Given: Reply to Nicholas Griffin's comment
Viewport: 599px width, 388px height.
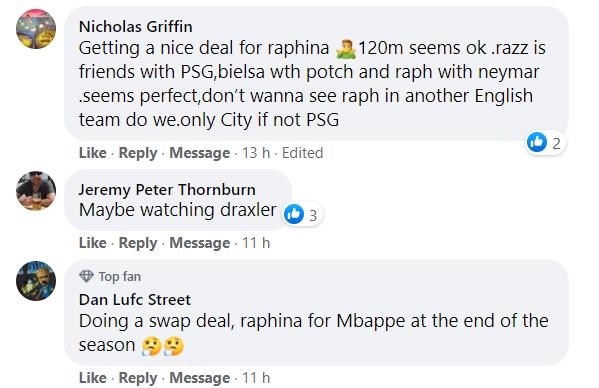Looking at the screenshot, I should pos(138,153).
